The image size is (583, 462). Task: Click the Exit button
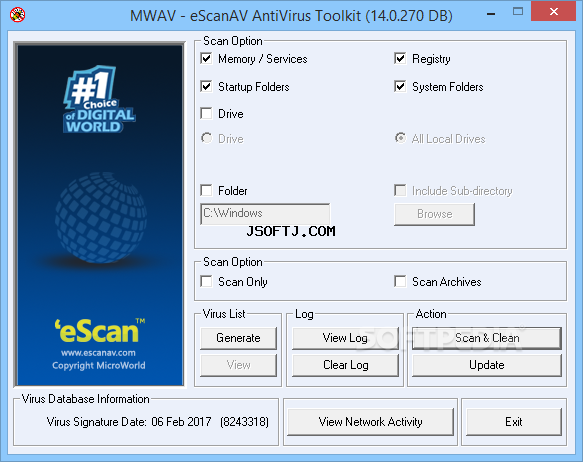(513, 422)
